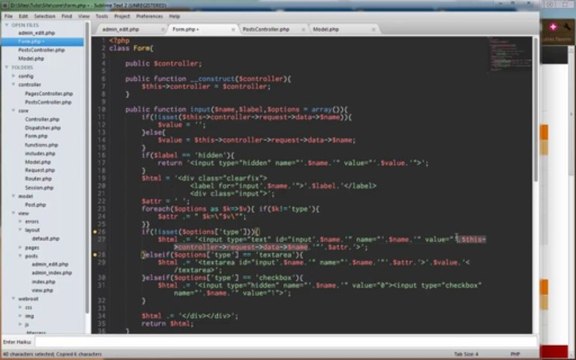This screenshot has height=360, width=576.
Task: Open the Project menu
Action: (x=122, y=16)
